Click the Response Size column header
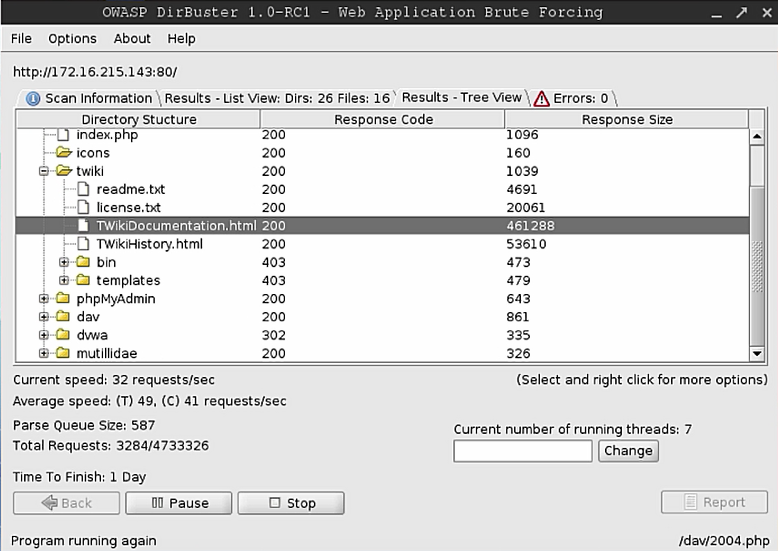 (x=627, y=119)
